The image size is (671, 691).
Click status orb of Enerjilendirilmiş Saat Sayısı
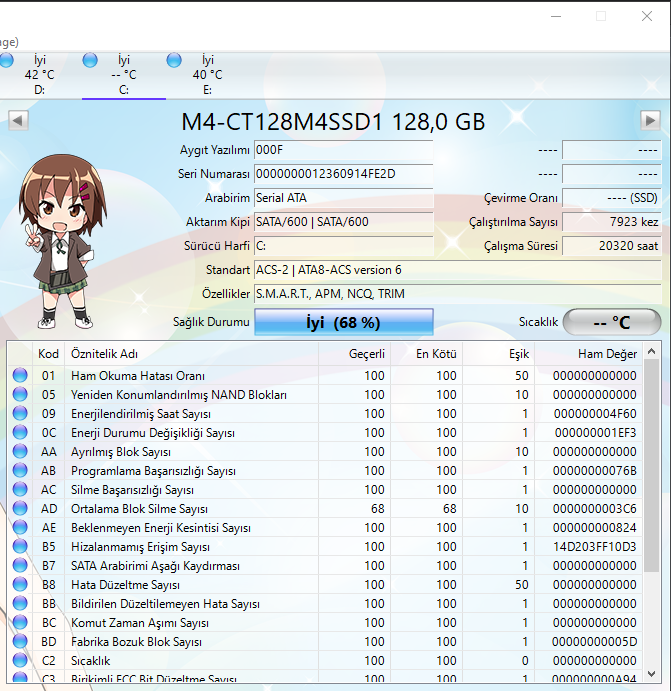tap(20, 414)
